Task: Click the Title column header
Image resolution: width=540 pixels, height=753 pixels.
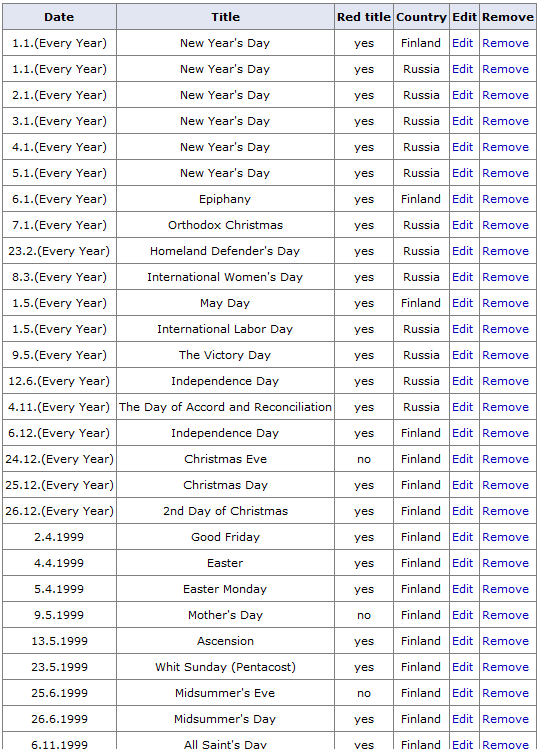Action: coord(225,17)
